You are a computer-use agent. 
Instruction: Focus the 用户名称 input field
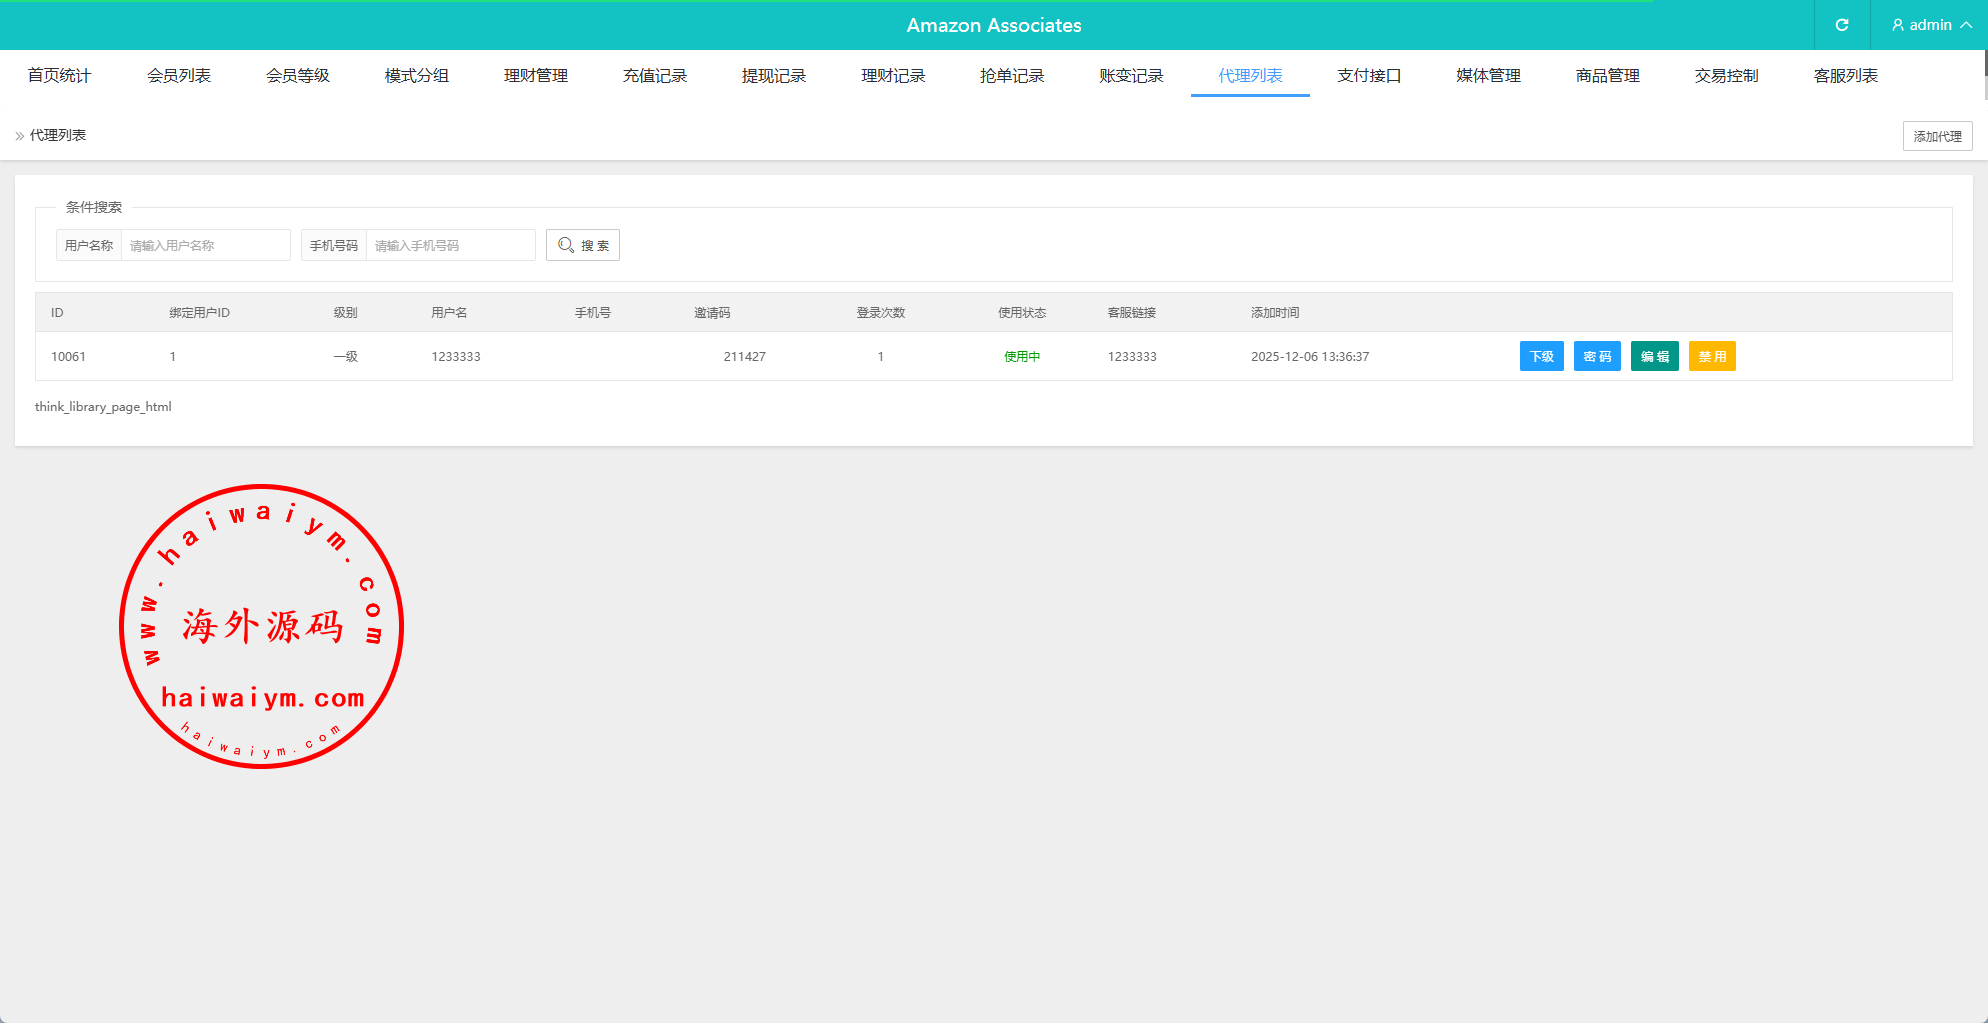(x=205, y=245)
